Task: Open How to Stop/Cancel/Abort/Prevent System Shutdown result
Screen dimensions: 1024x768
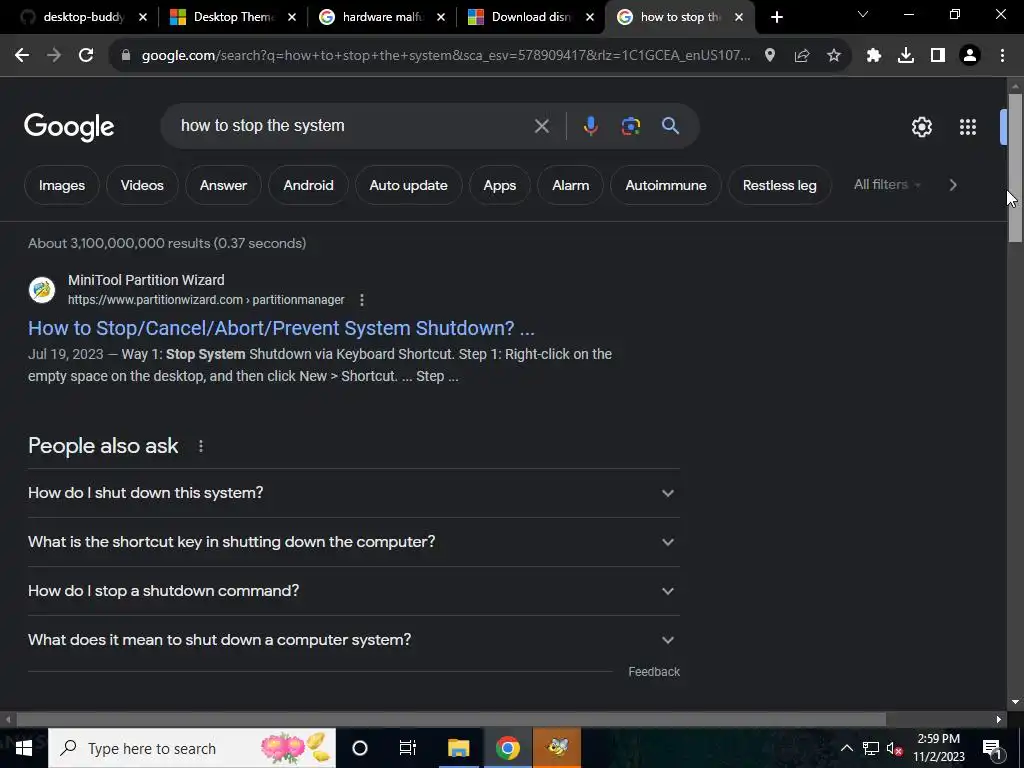Action: (281, 328)
